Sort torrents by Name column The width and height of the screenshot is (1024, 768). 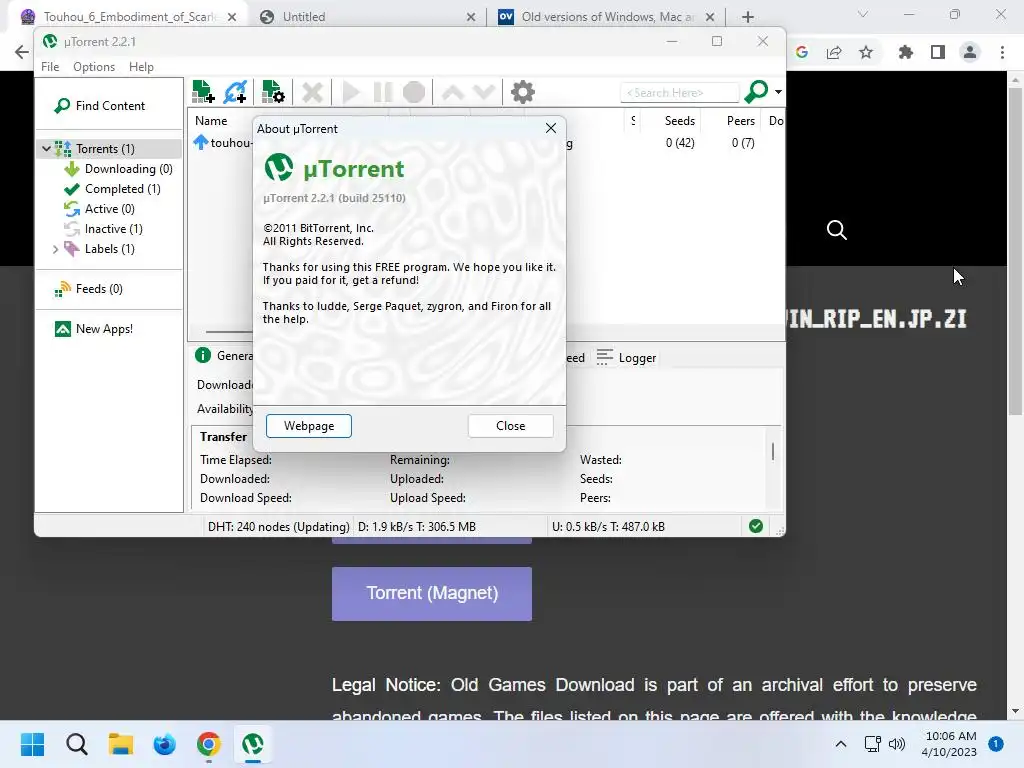211,121
